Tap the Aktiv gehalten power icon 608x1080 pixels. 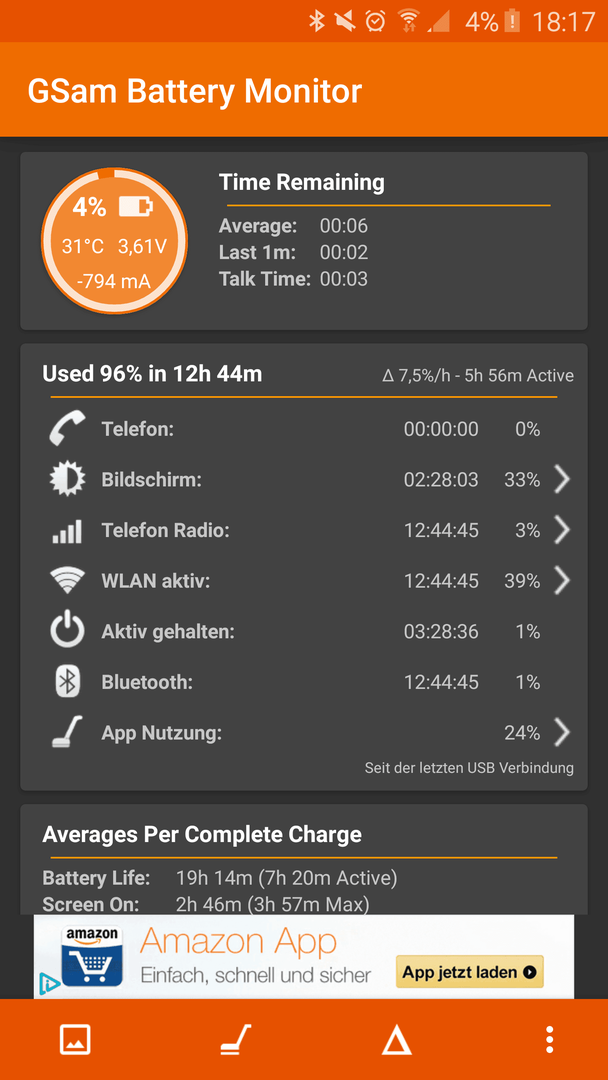pyautogui.click(x=67, y=631)
